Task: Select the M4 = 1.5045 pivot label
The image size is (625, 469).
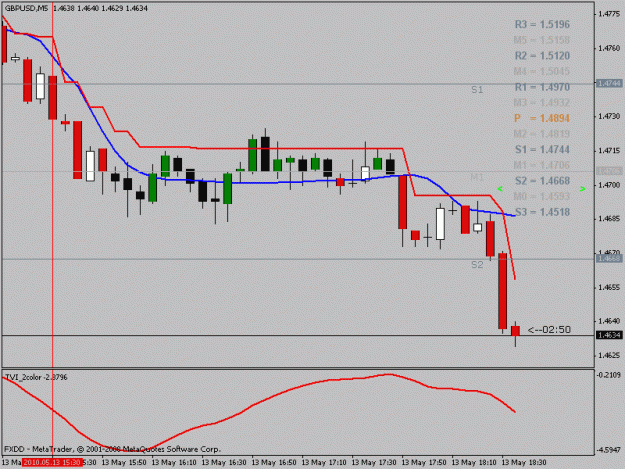Action: [x=541, y=72]
